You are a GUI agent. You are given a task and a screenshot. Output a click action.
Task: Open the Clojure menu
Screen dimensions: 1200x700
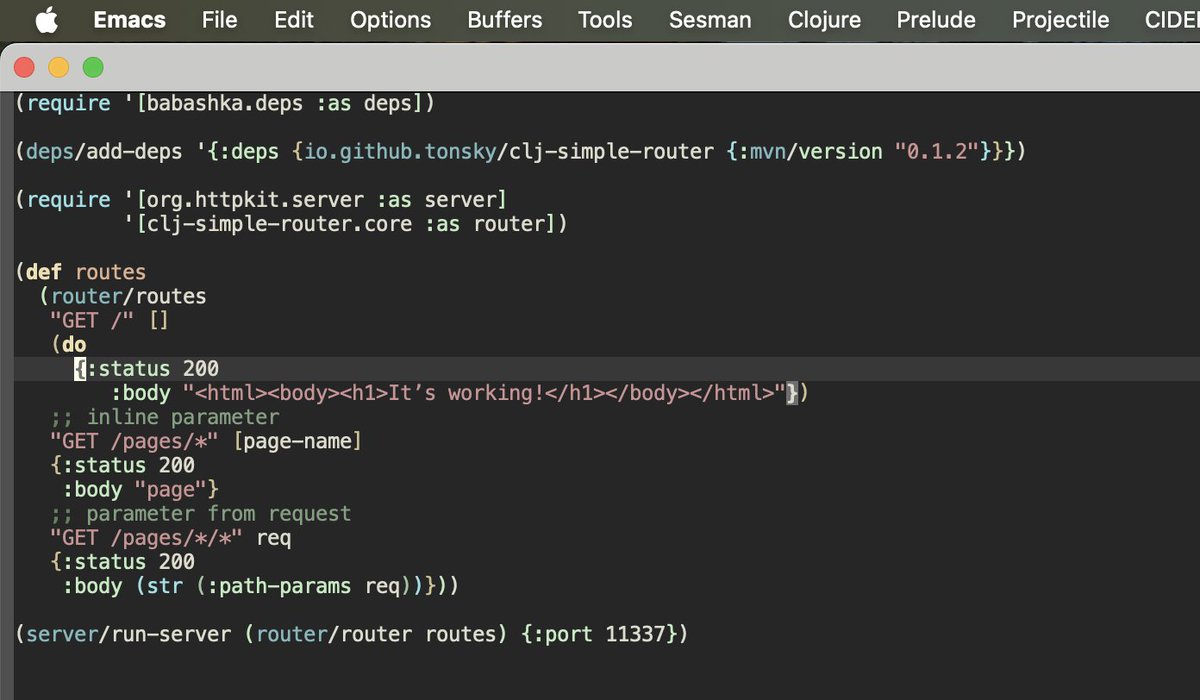(824, 20)
